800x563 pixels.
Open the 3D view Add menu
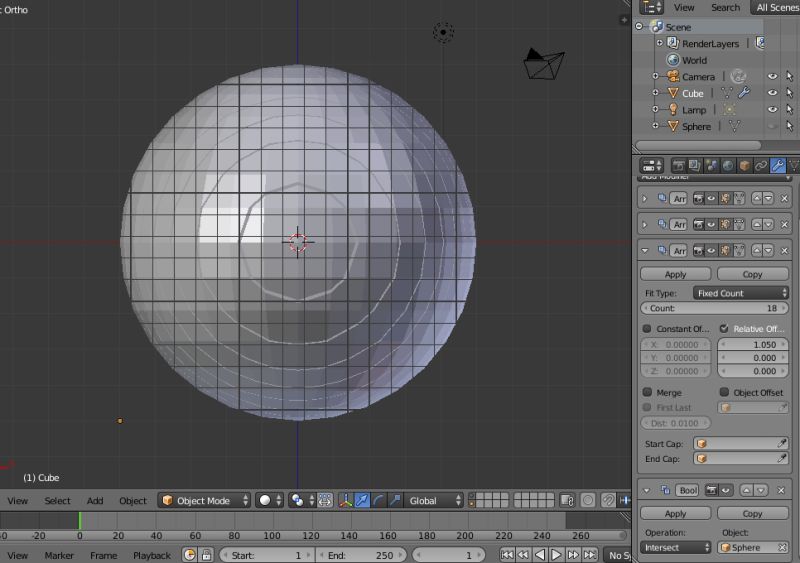click(95, 501)
